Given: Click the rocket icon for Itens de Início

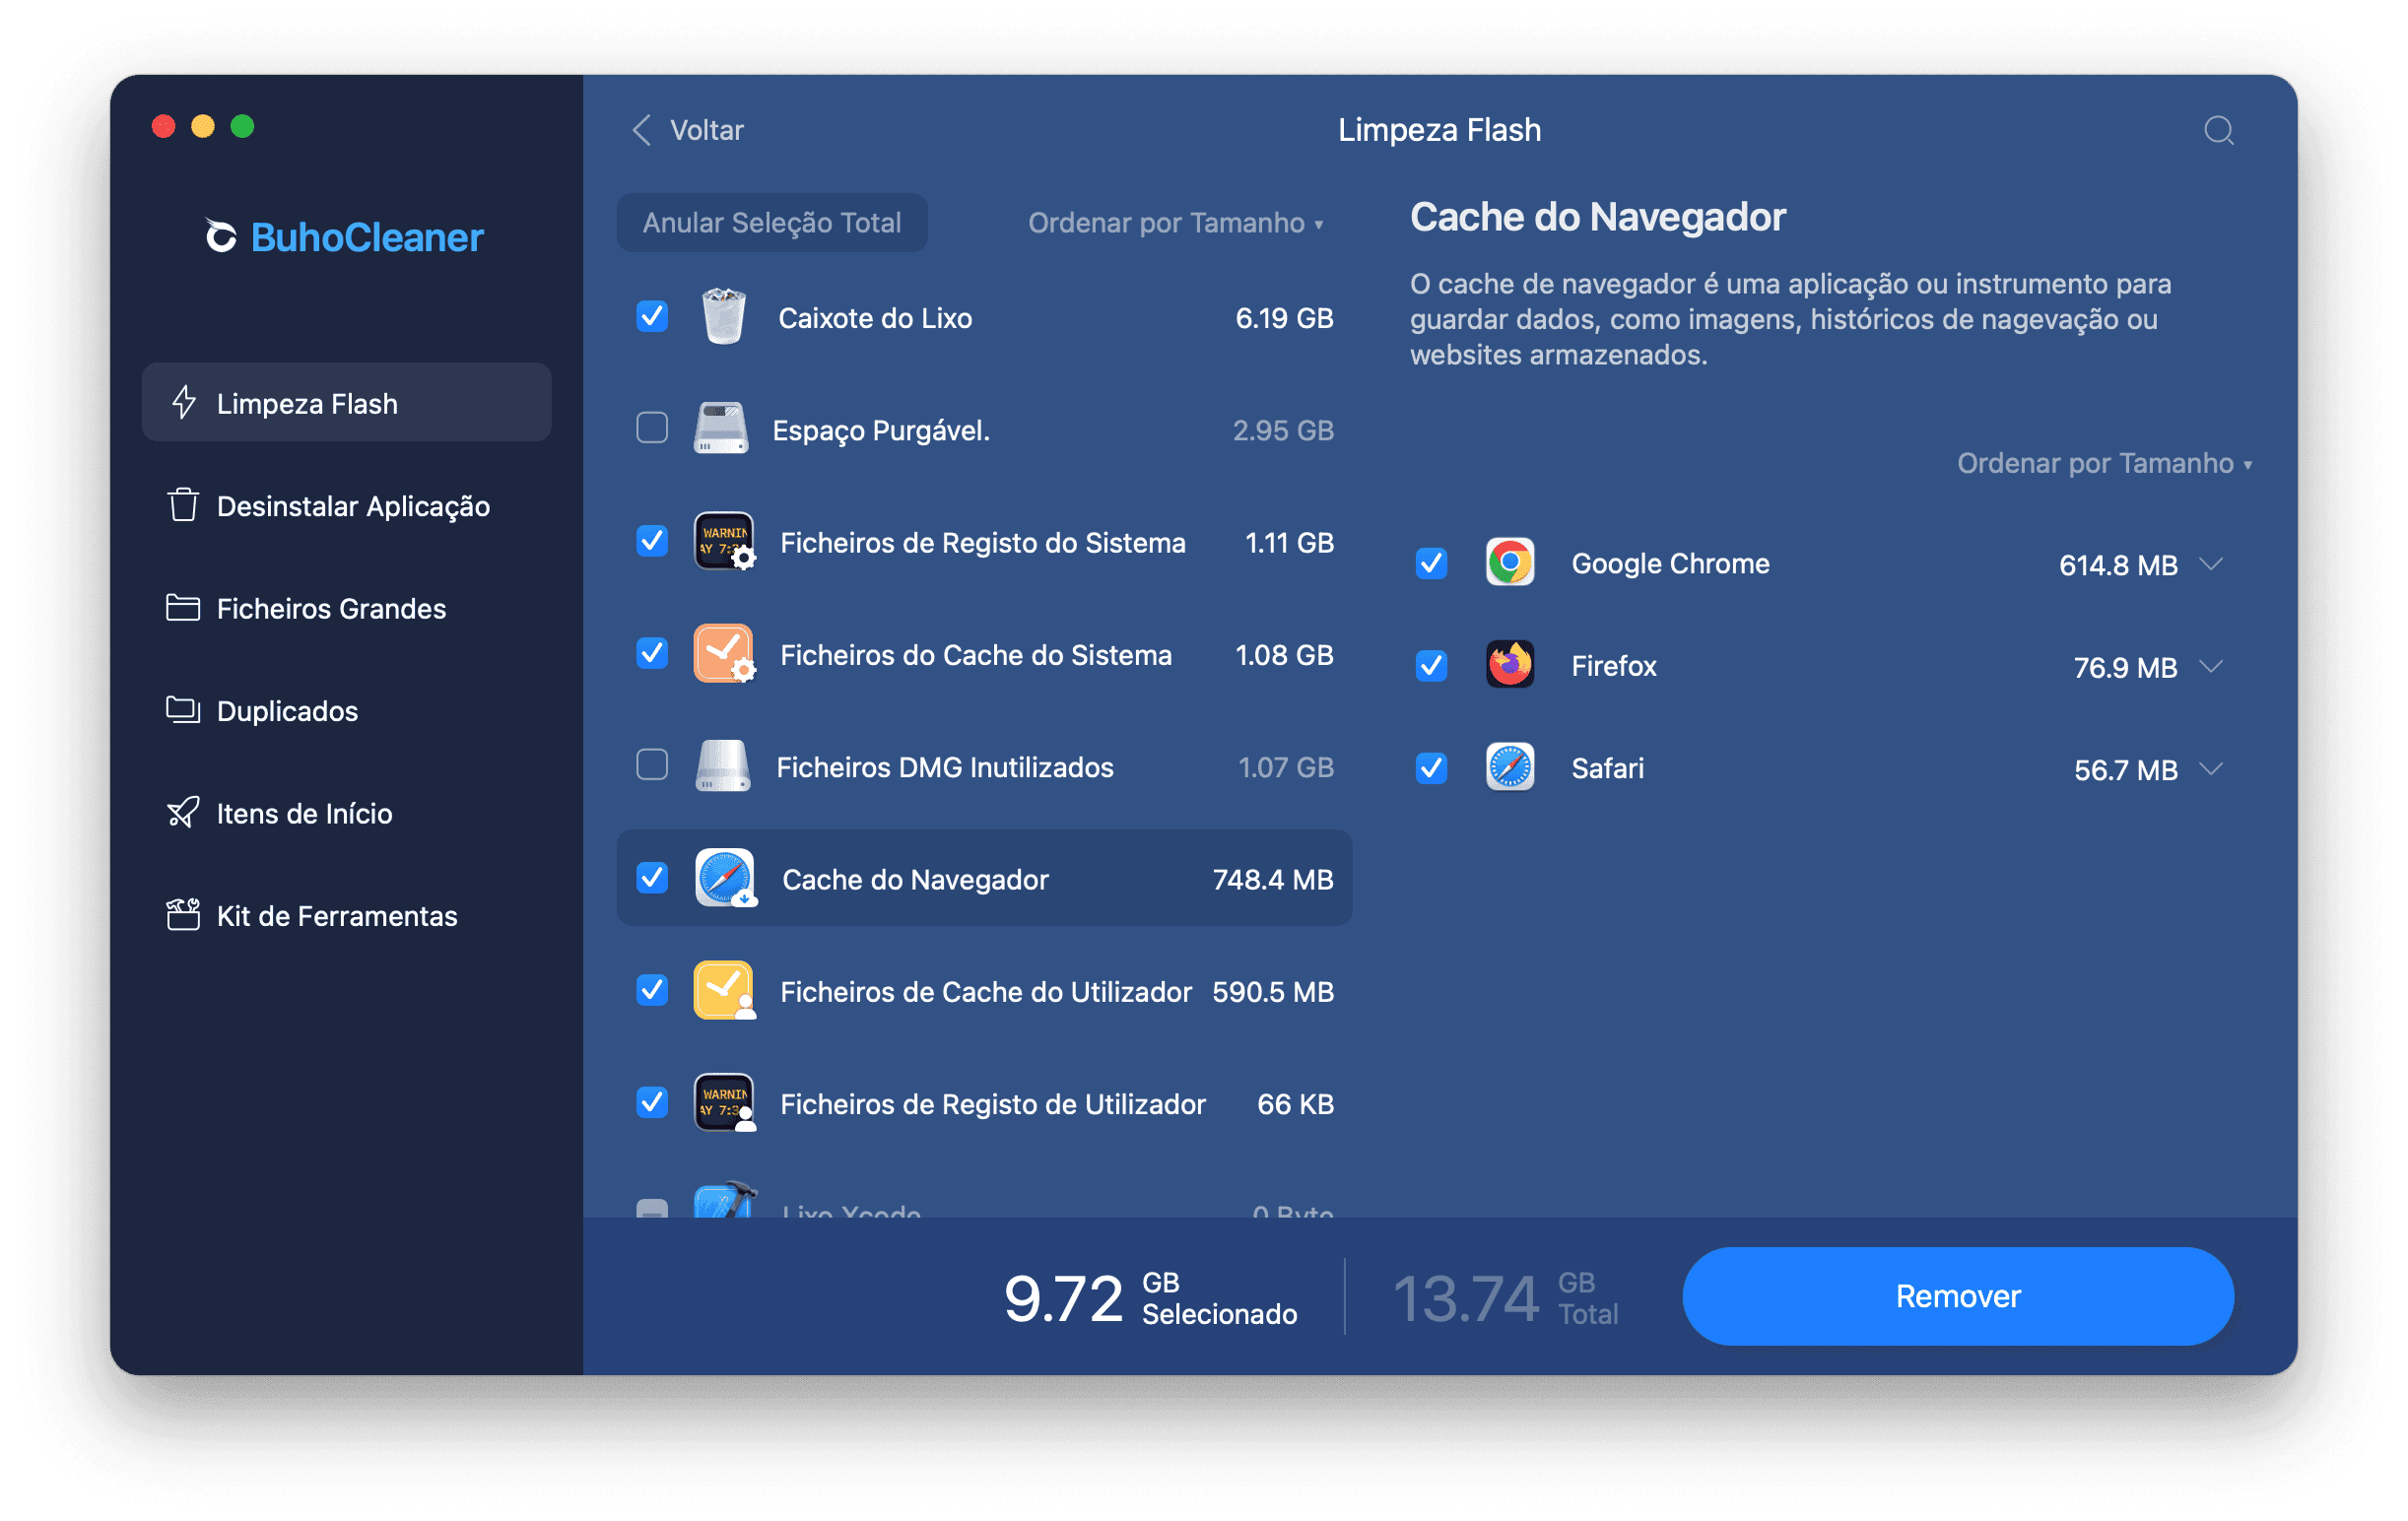Looking at the screenshot, I should coord(183,812).
